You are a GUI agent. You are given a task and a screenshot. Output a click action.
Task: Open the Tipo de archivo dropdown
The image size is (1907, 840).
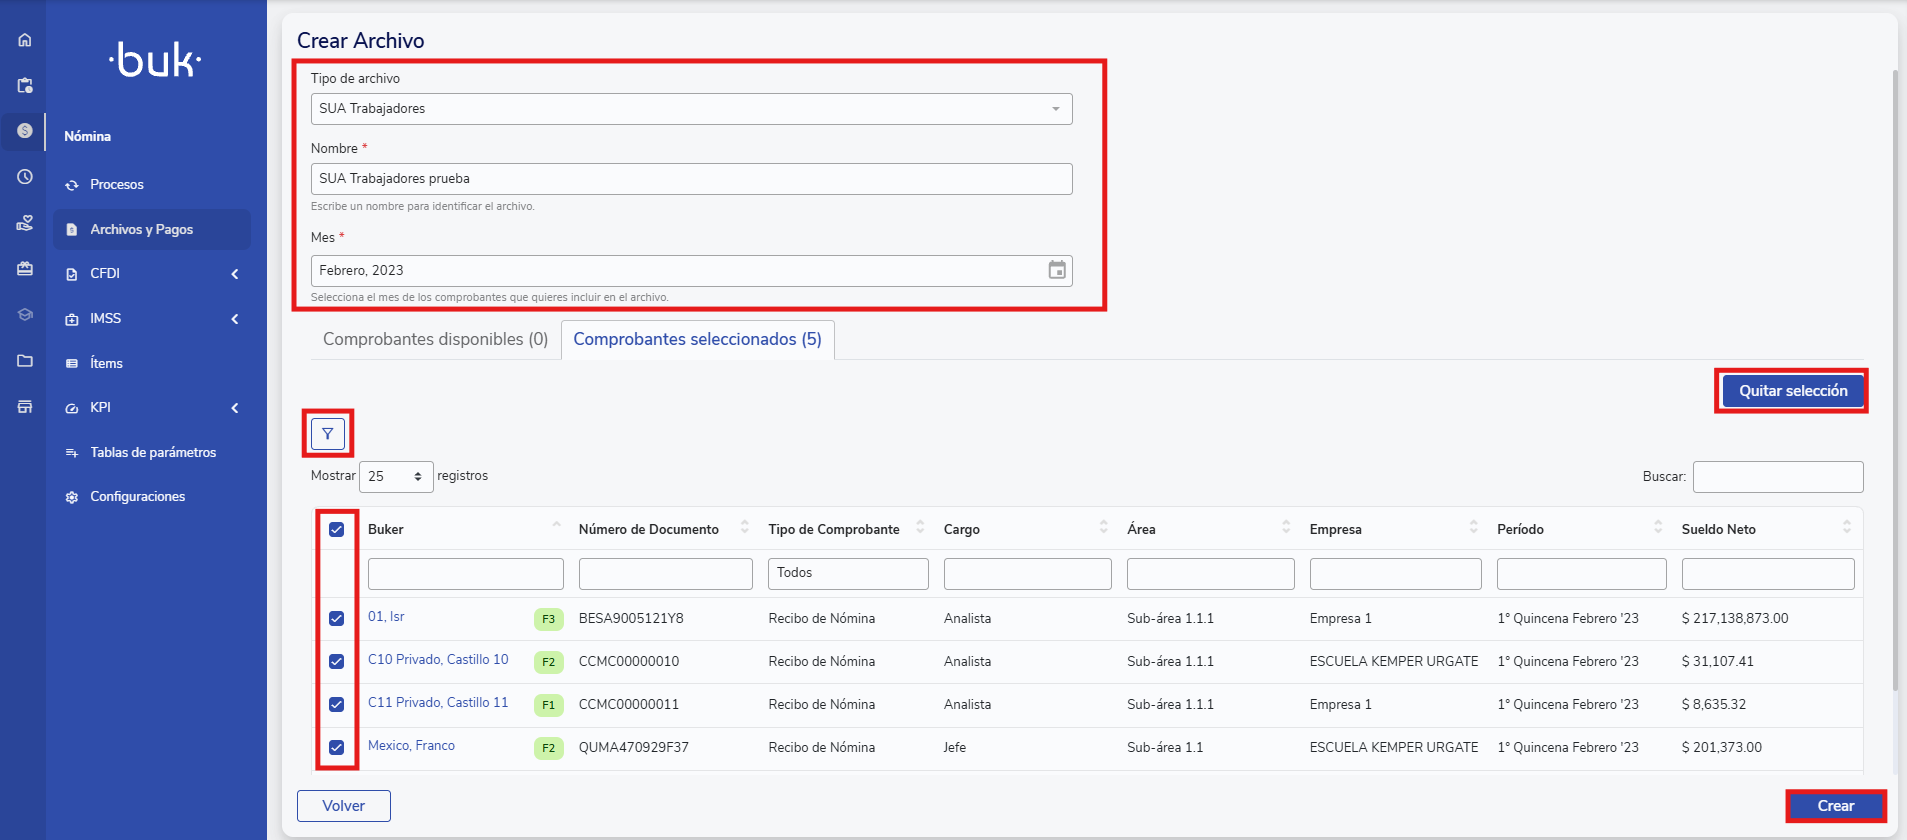pyautogui.click(x=691, y=109)
